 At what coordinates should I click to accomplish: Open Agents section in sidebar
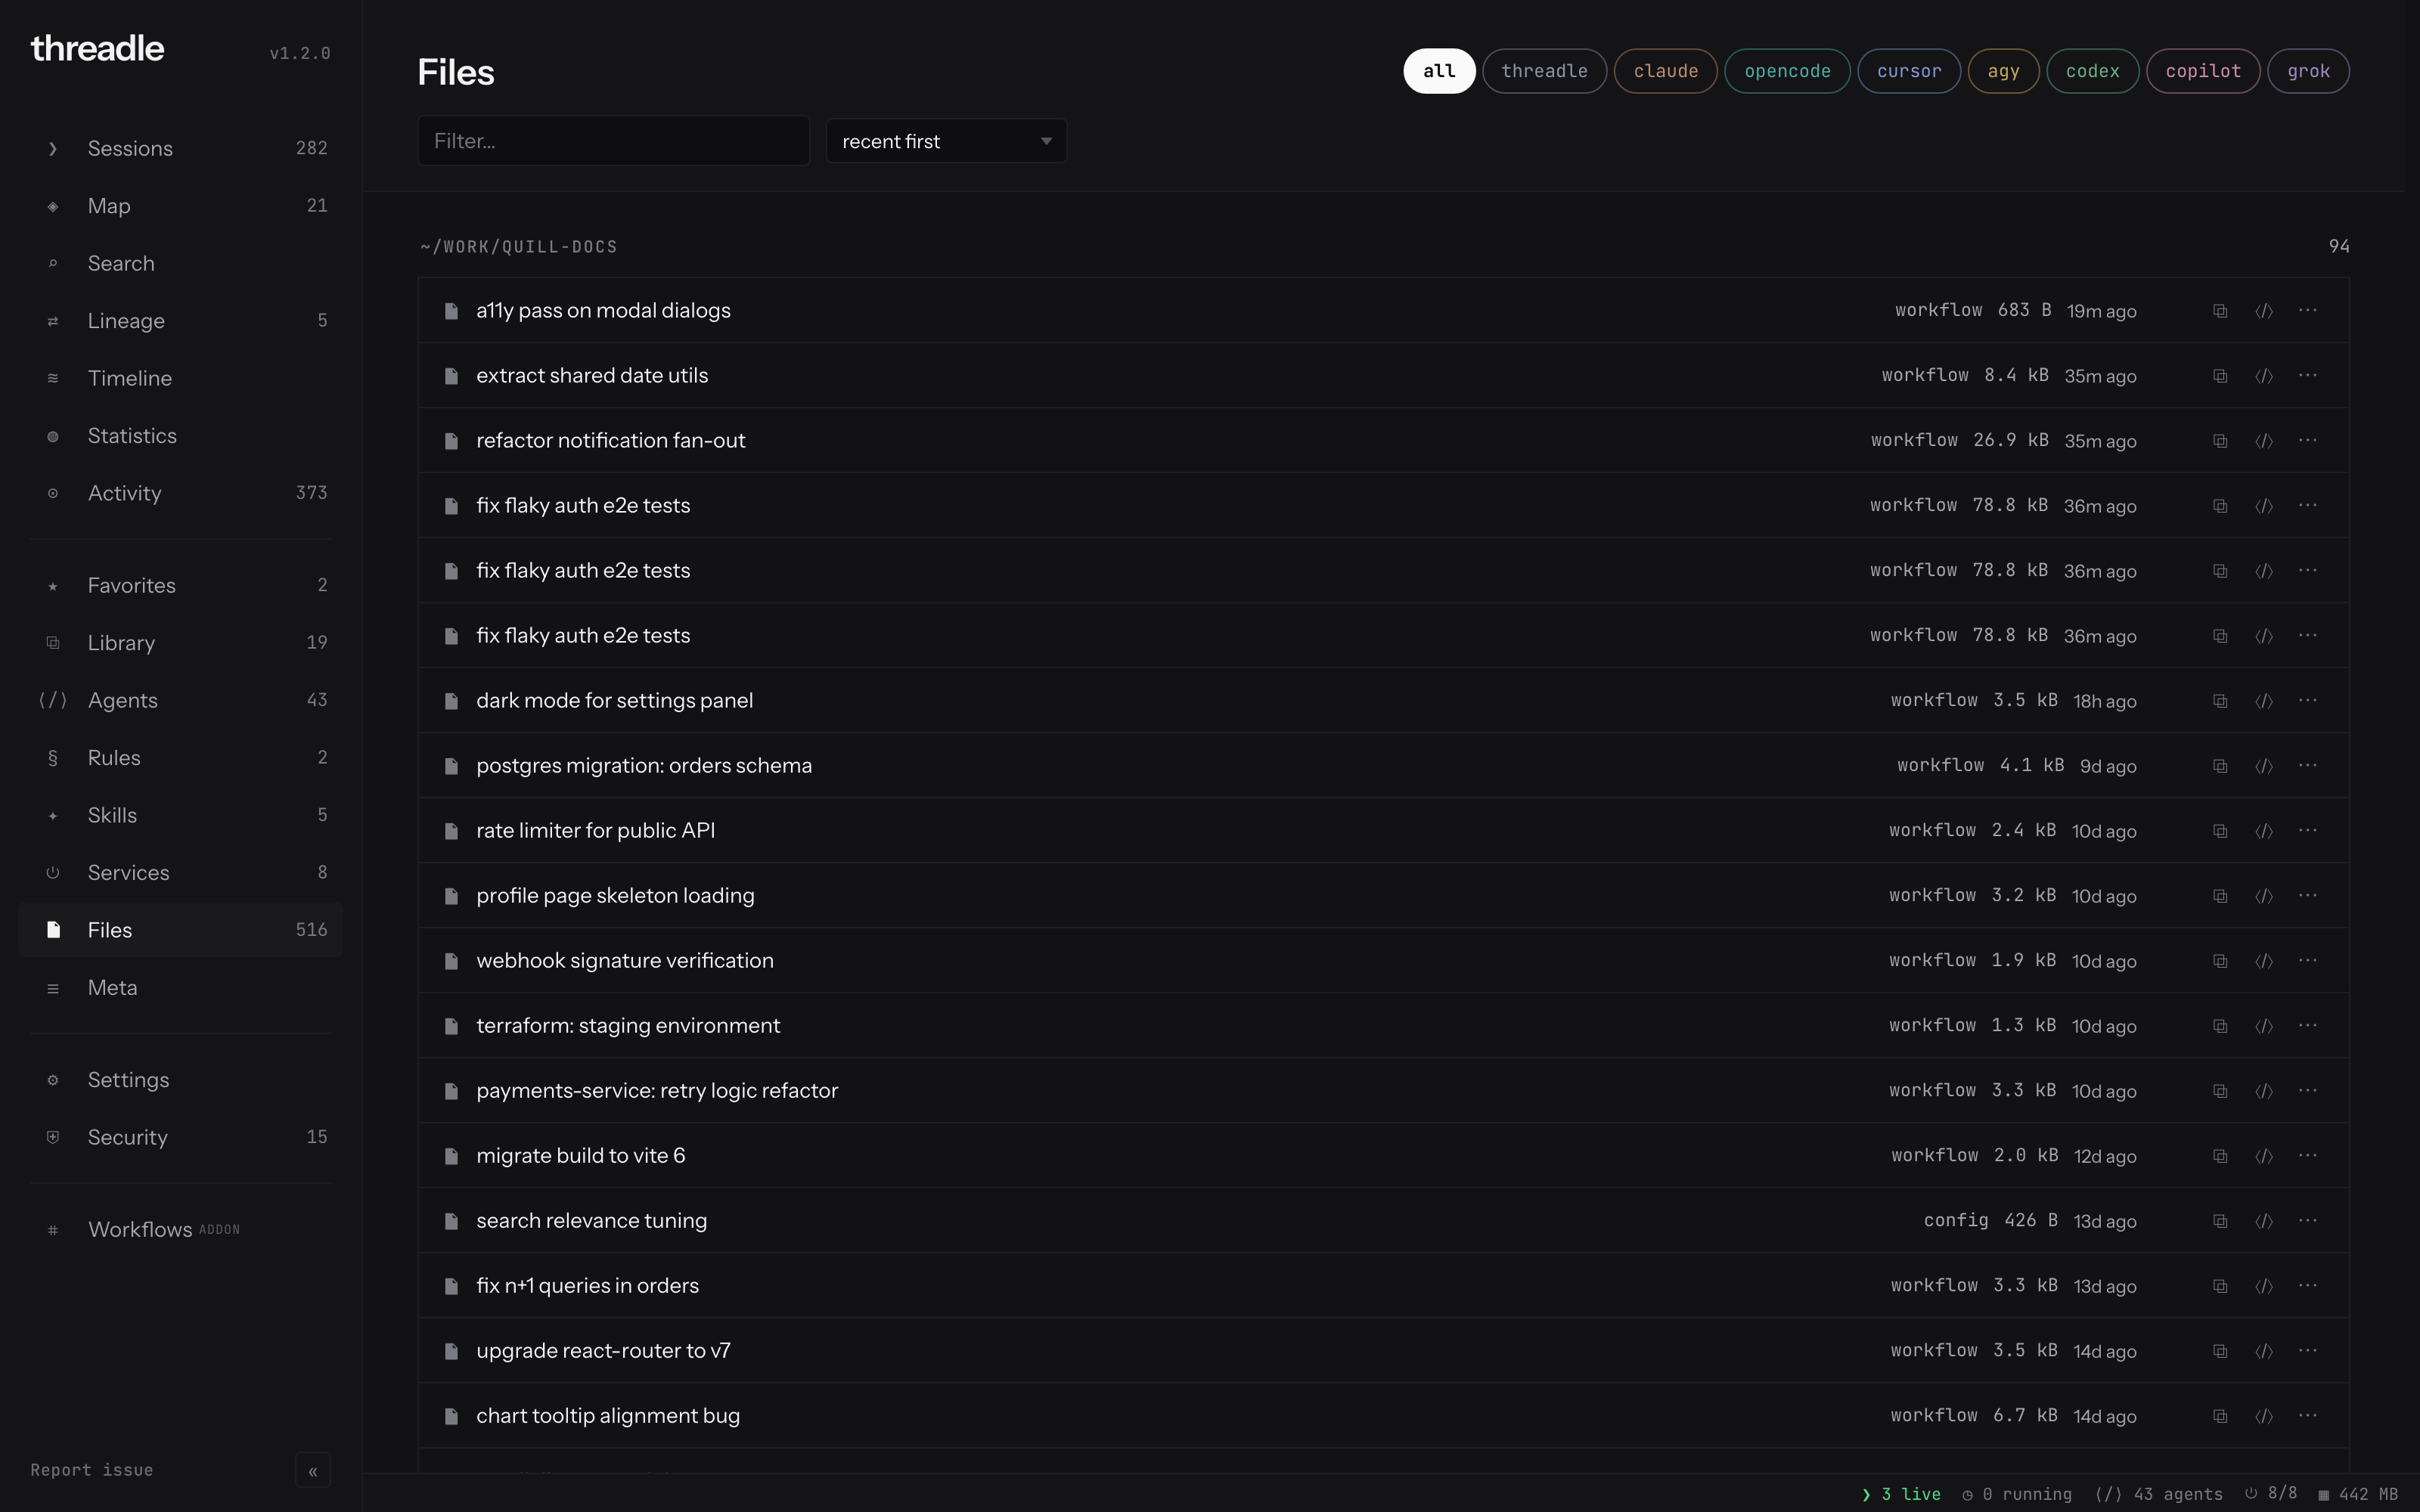(x=180, y=700)
